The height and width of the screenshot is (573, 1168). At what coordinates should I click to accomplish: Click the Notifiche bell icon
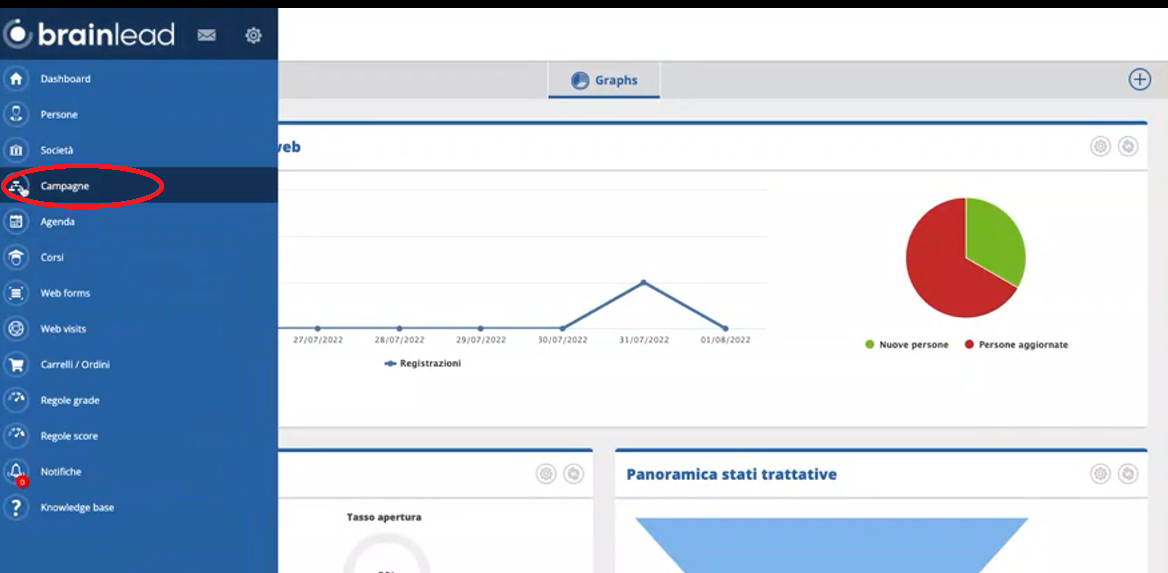[x=16, y=472]
